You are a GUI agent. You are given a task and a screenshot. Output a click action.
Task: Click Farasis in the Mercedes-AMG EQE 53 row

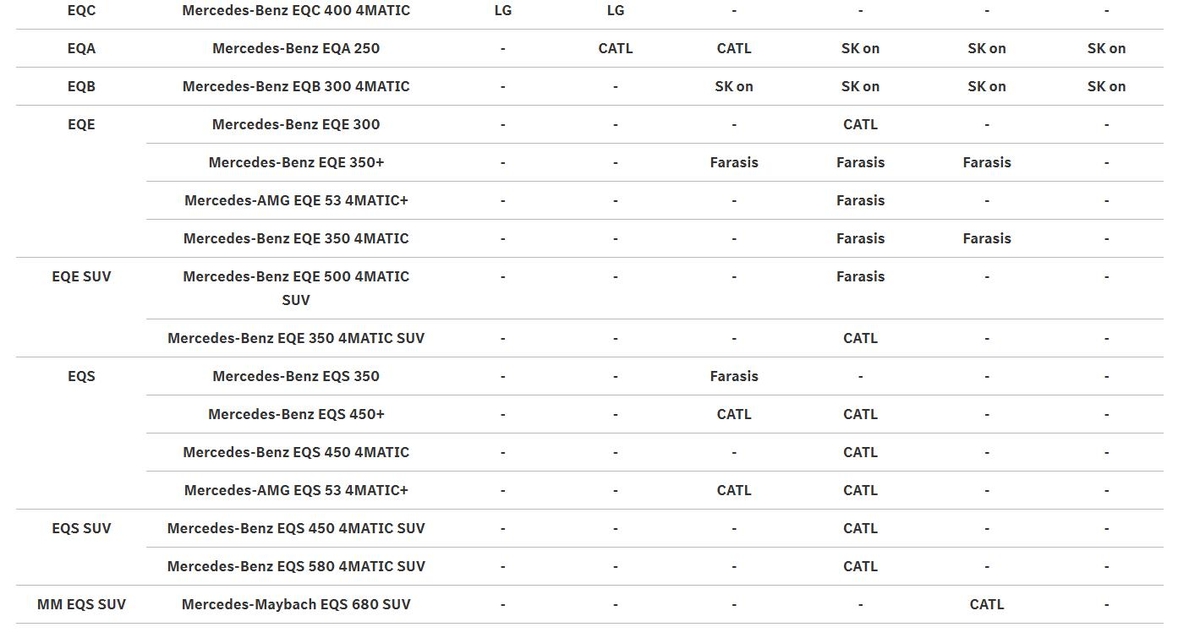[x=860, y=200]
